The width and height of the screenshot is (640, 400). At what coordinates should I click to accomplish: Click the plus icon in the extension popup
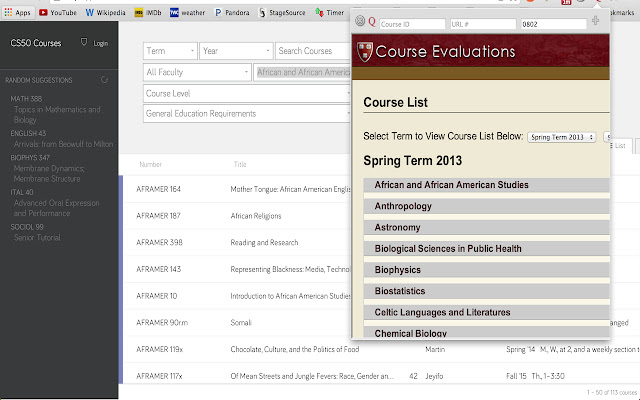(597, 21)
